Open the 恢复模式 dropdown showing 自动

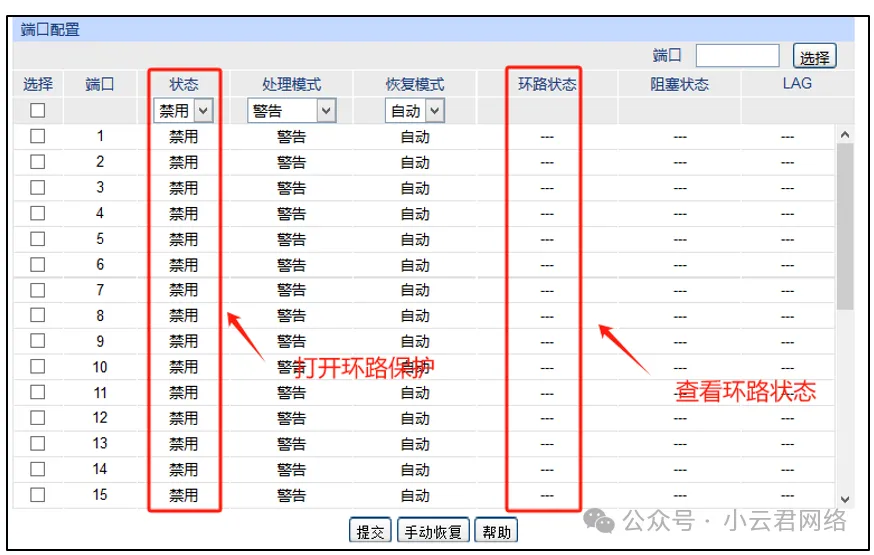pyautogui.click(x=415, y=111)
